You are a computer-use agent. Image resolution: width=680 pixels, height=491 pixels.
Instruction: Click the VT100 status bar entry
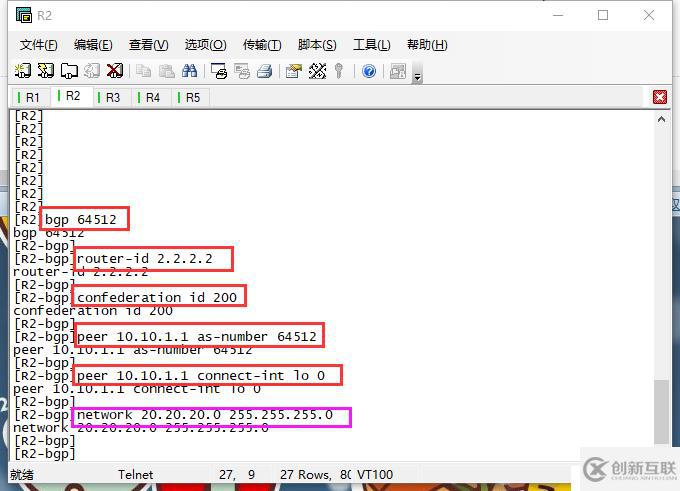tap(375, 475)
